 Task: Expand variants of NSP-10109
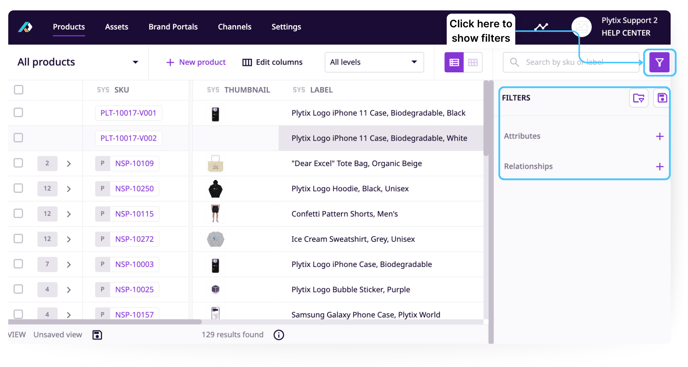tap(69, 164)
